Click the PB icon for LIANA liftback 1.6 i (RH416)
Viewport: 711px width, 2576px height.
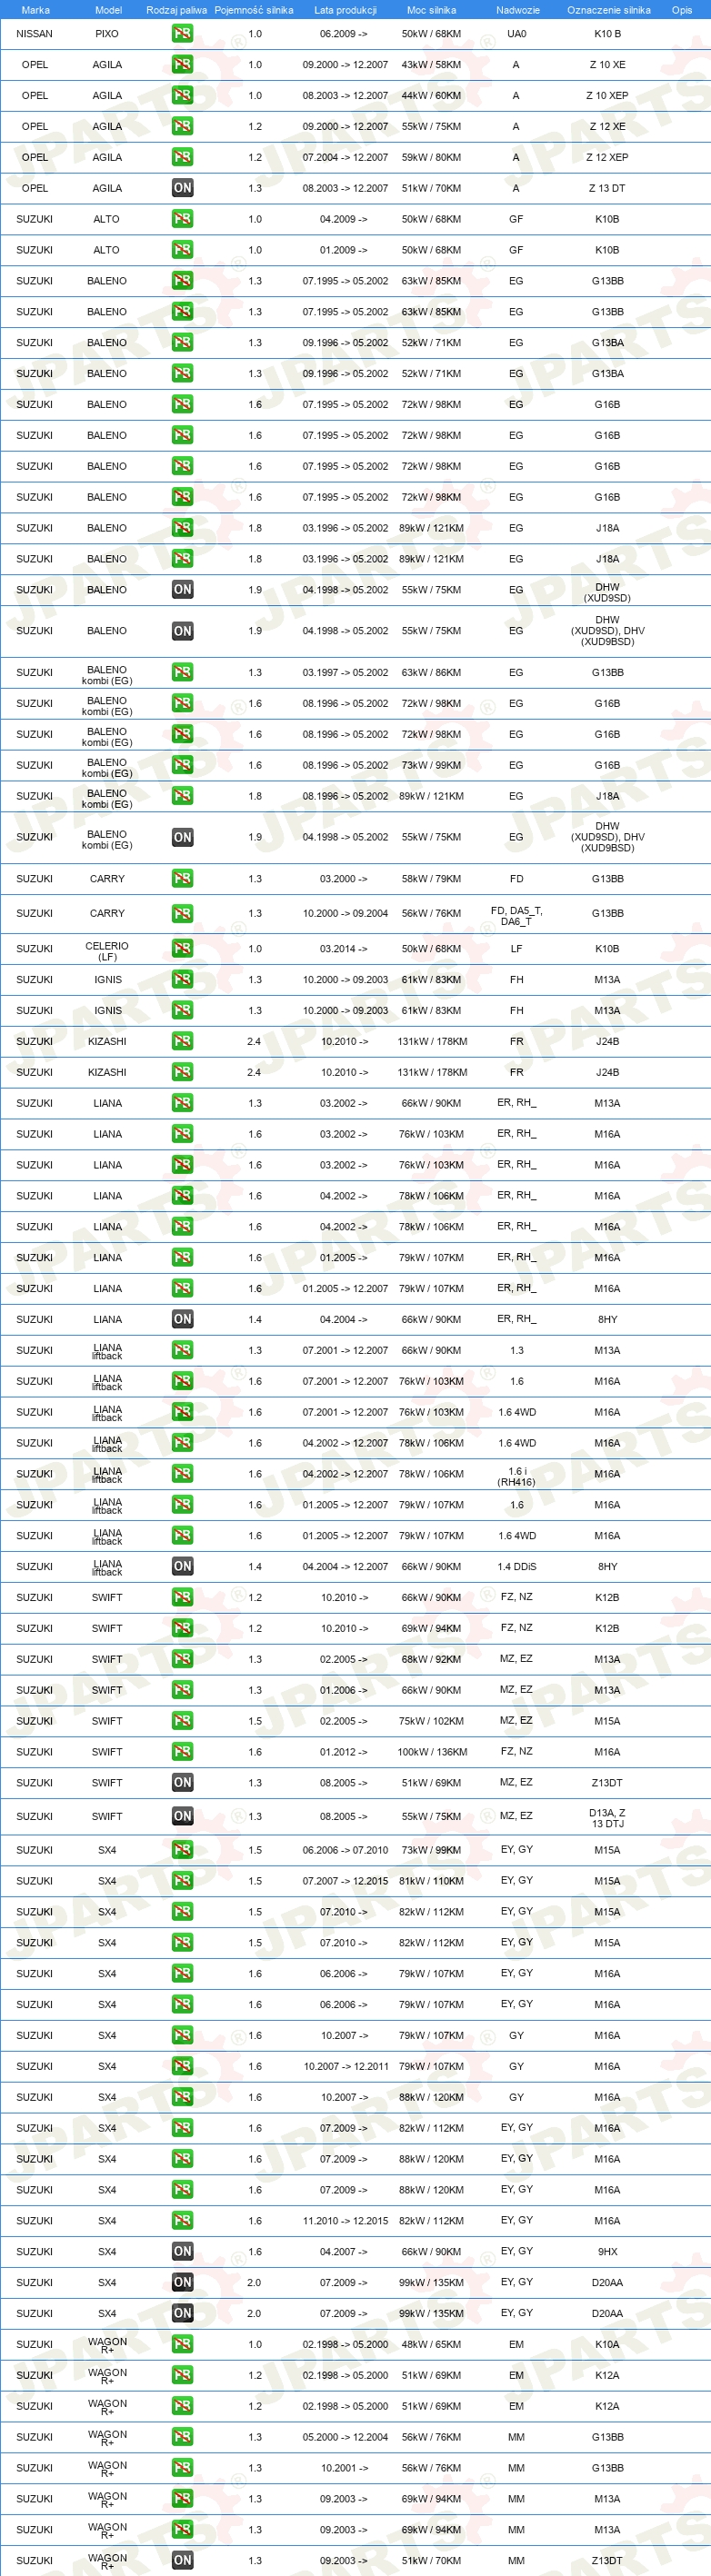(x=182, y=1474)
